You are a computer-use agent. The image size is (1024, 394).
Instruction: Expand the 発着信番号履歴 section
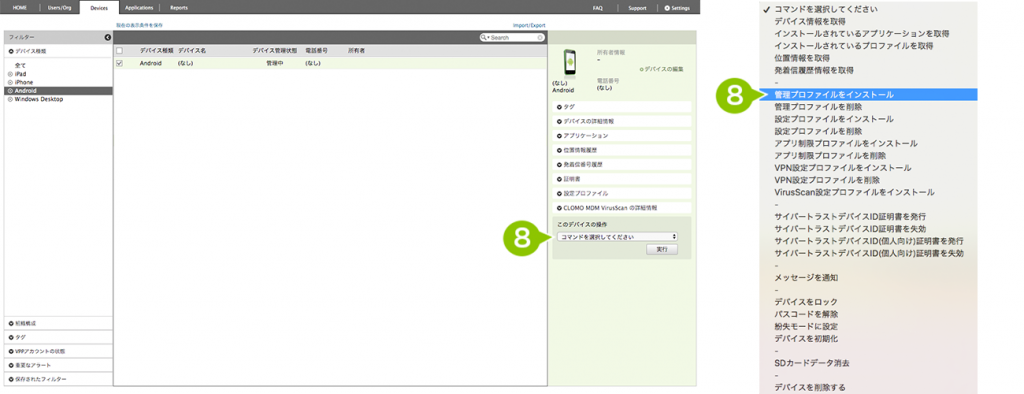coord(622,164)
